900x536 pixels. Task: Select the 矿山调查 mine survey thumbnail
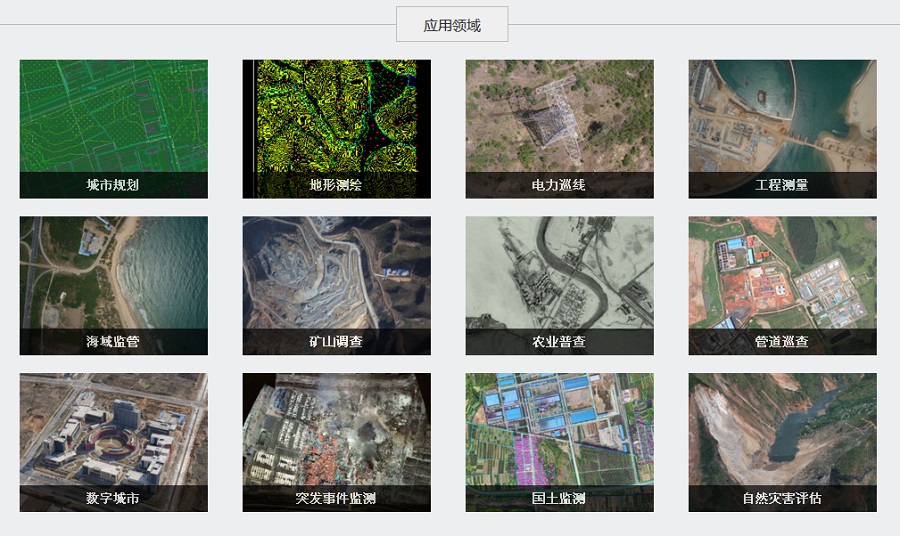click(336, 286)
